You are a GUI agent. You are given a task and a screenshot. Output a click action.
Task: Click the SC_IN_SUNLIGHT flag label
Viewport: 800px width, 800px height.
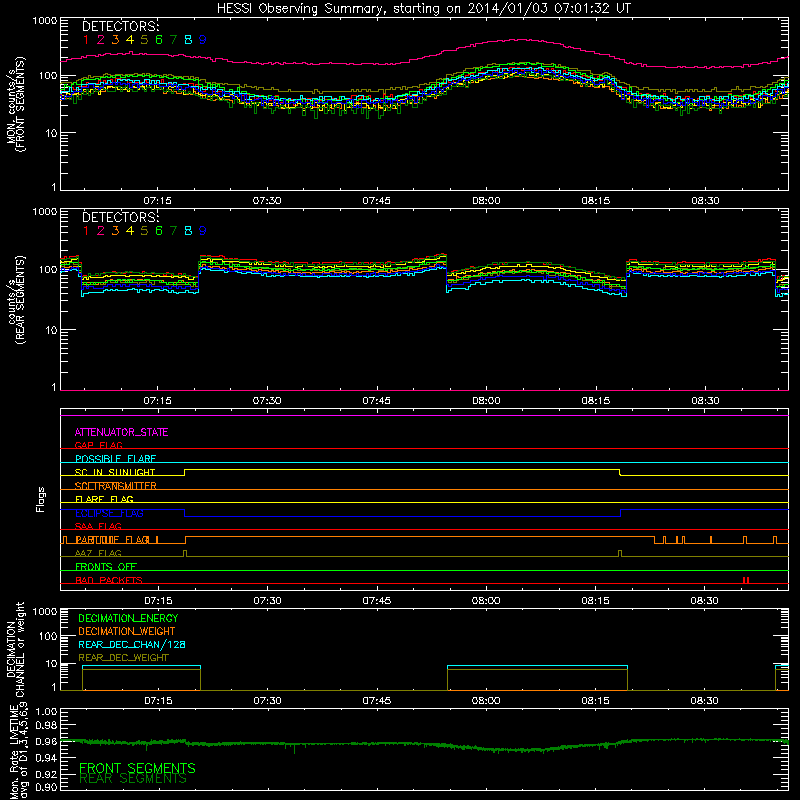click(x=115, y=472)
